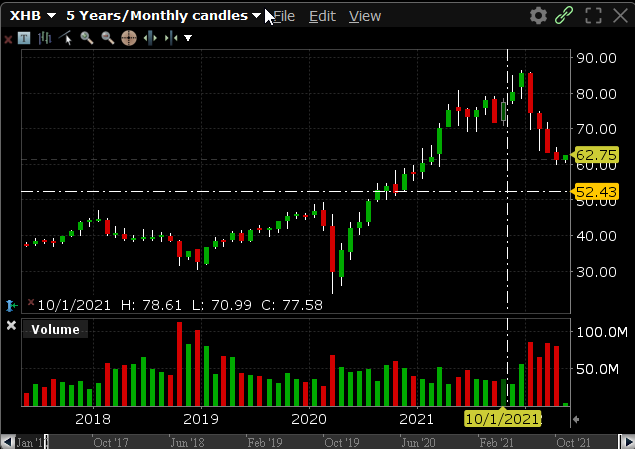Click the 90.00 price axis label

click(596, 58)
